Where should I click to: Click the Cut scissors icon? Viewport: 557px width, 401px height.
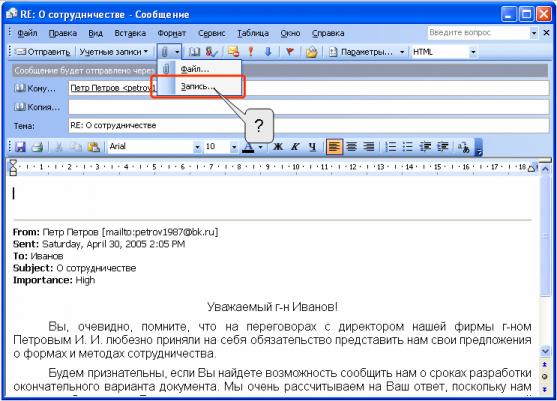59,147
